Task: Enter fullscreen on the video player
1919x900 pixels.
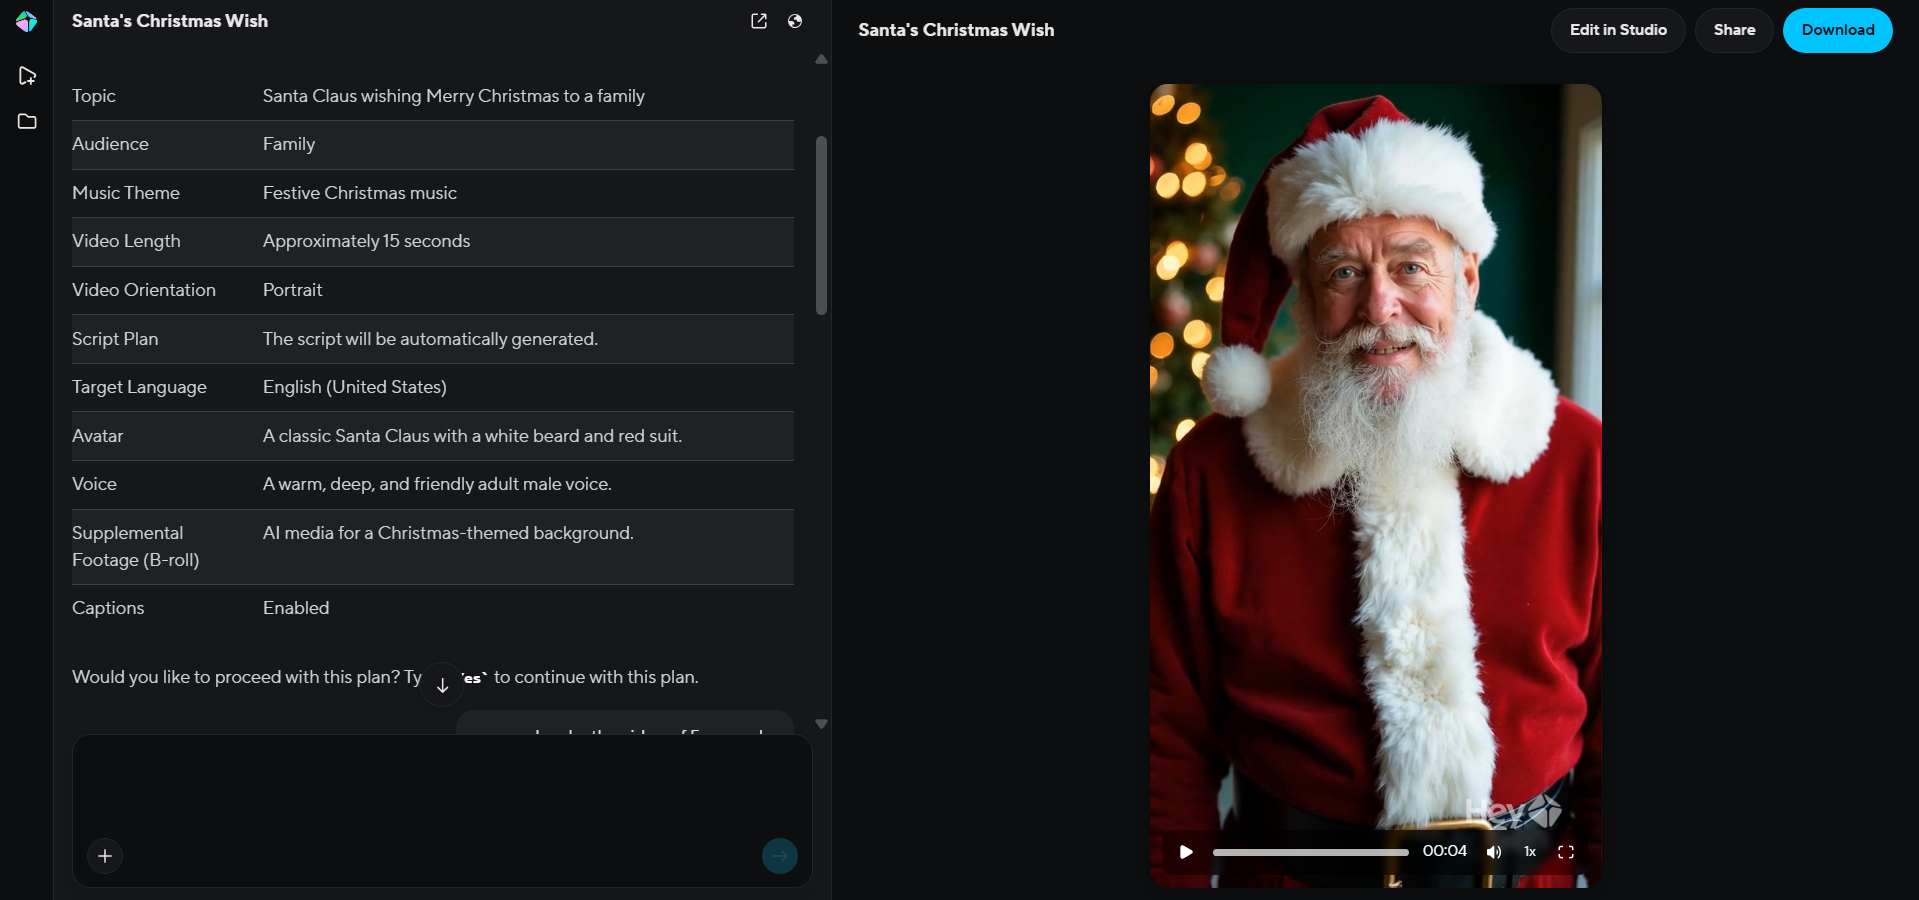Action: pos(1566,852)
